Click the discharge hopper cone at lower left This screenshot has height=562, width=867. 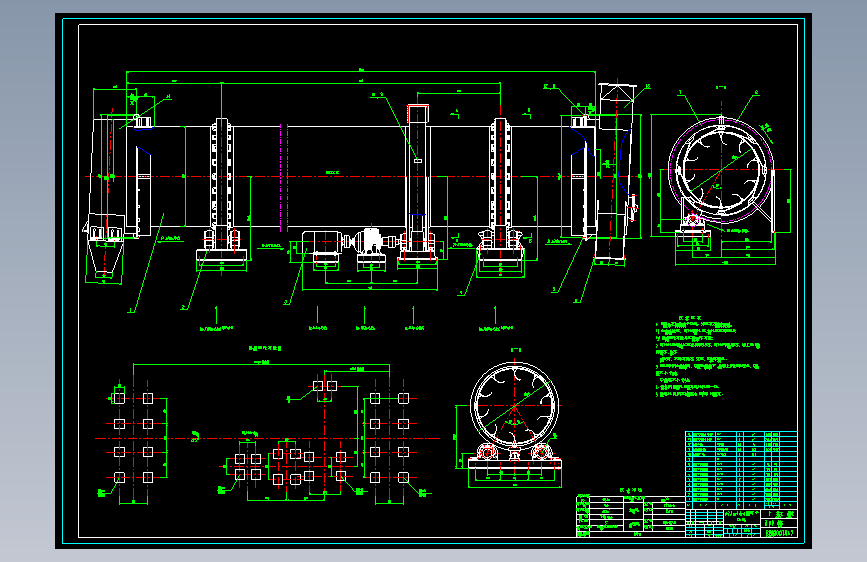pos(105,257)
